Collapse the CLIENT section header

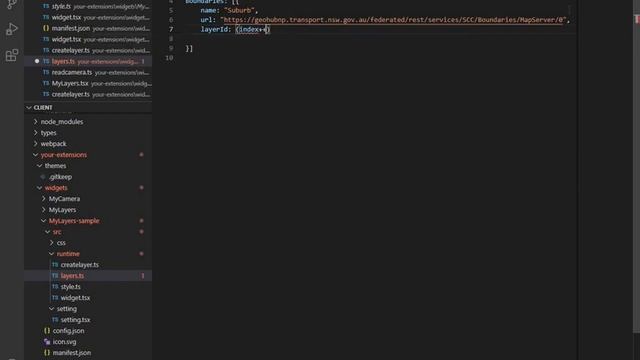[88, 108]
